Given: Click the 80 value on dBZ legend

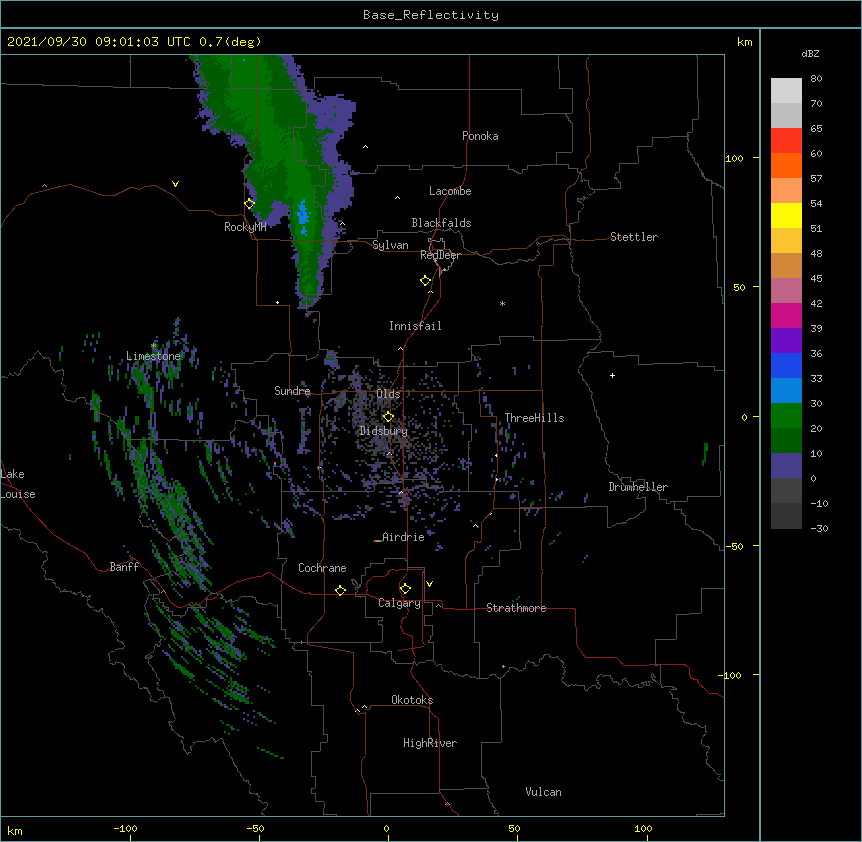Looking at the screenshot, I should click(816, 79).
